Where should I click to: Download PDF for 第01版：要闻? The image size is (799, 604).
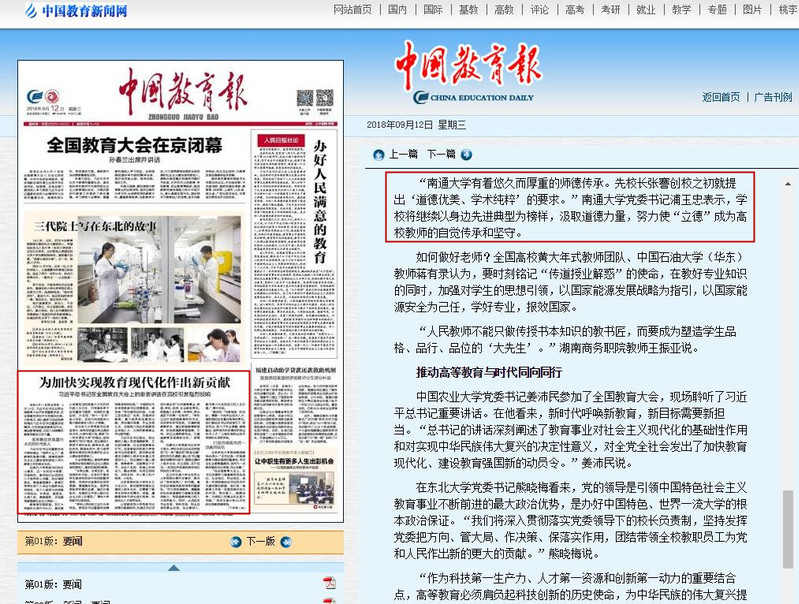tap(329, 583)
